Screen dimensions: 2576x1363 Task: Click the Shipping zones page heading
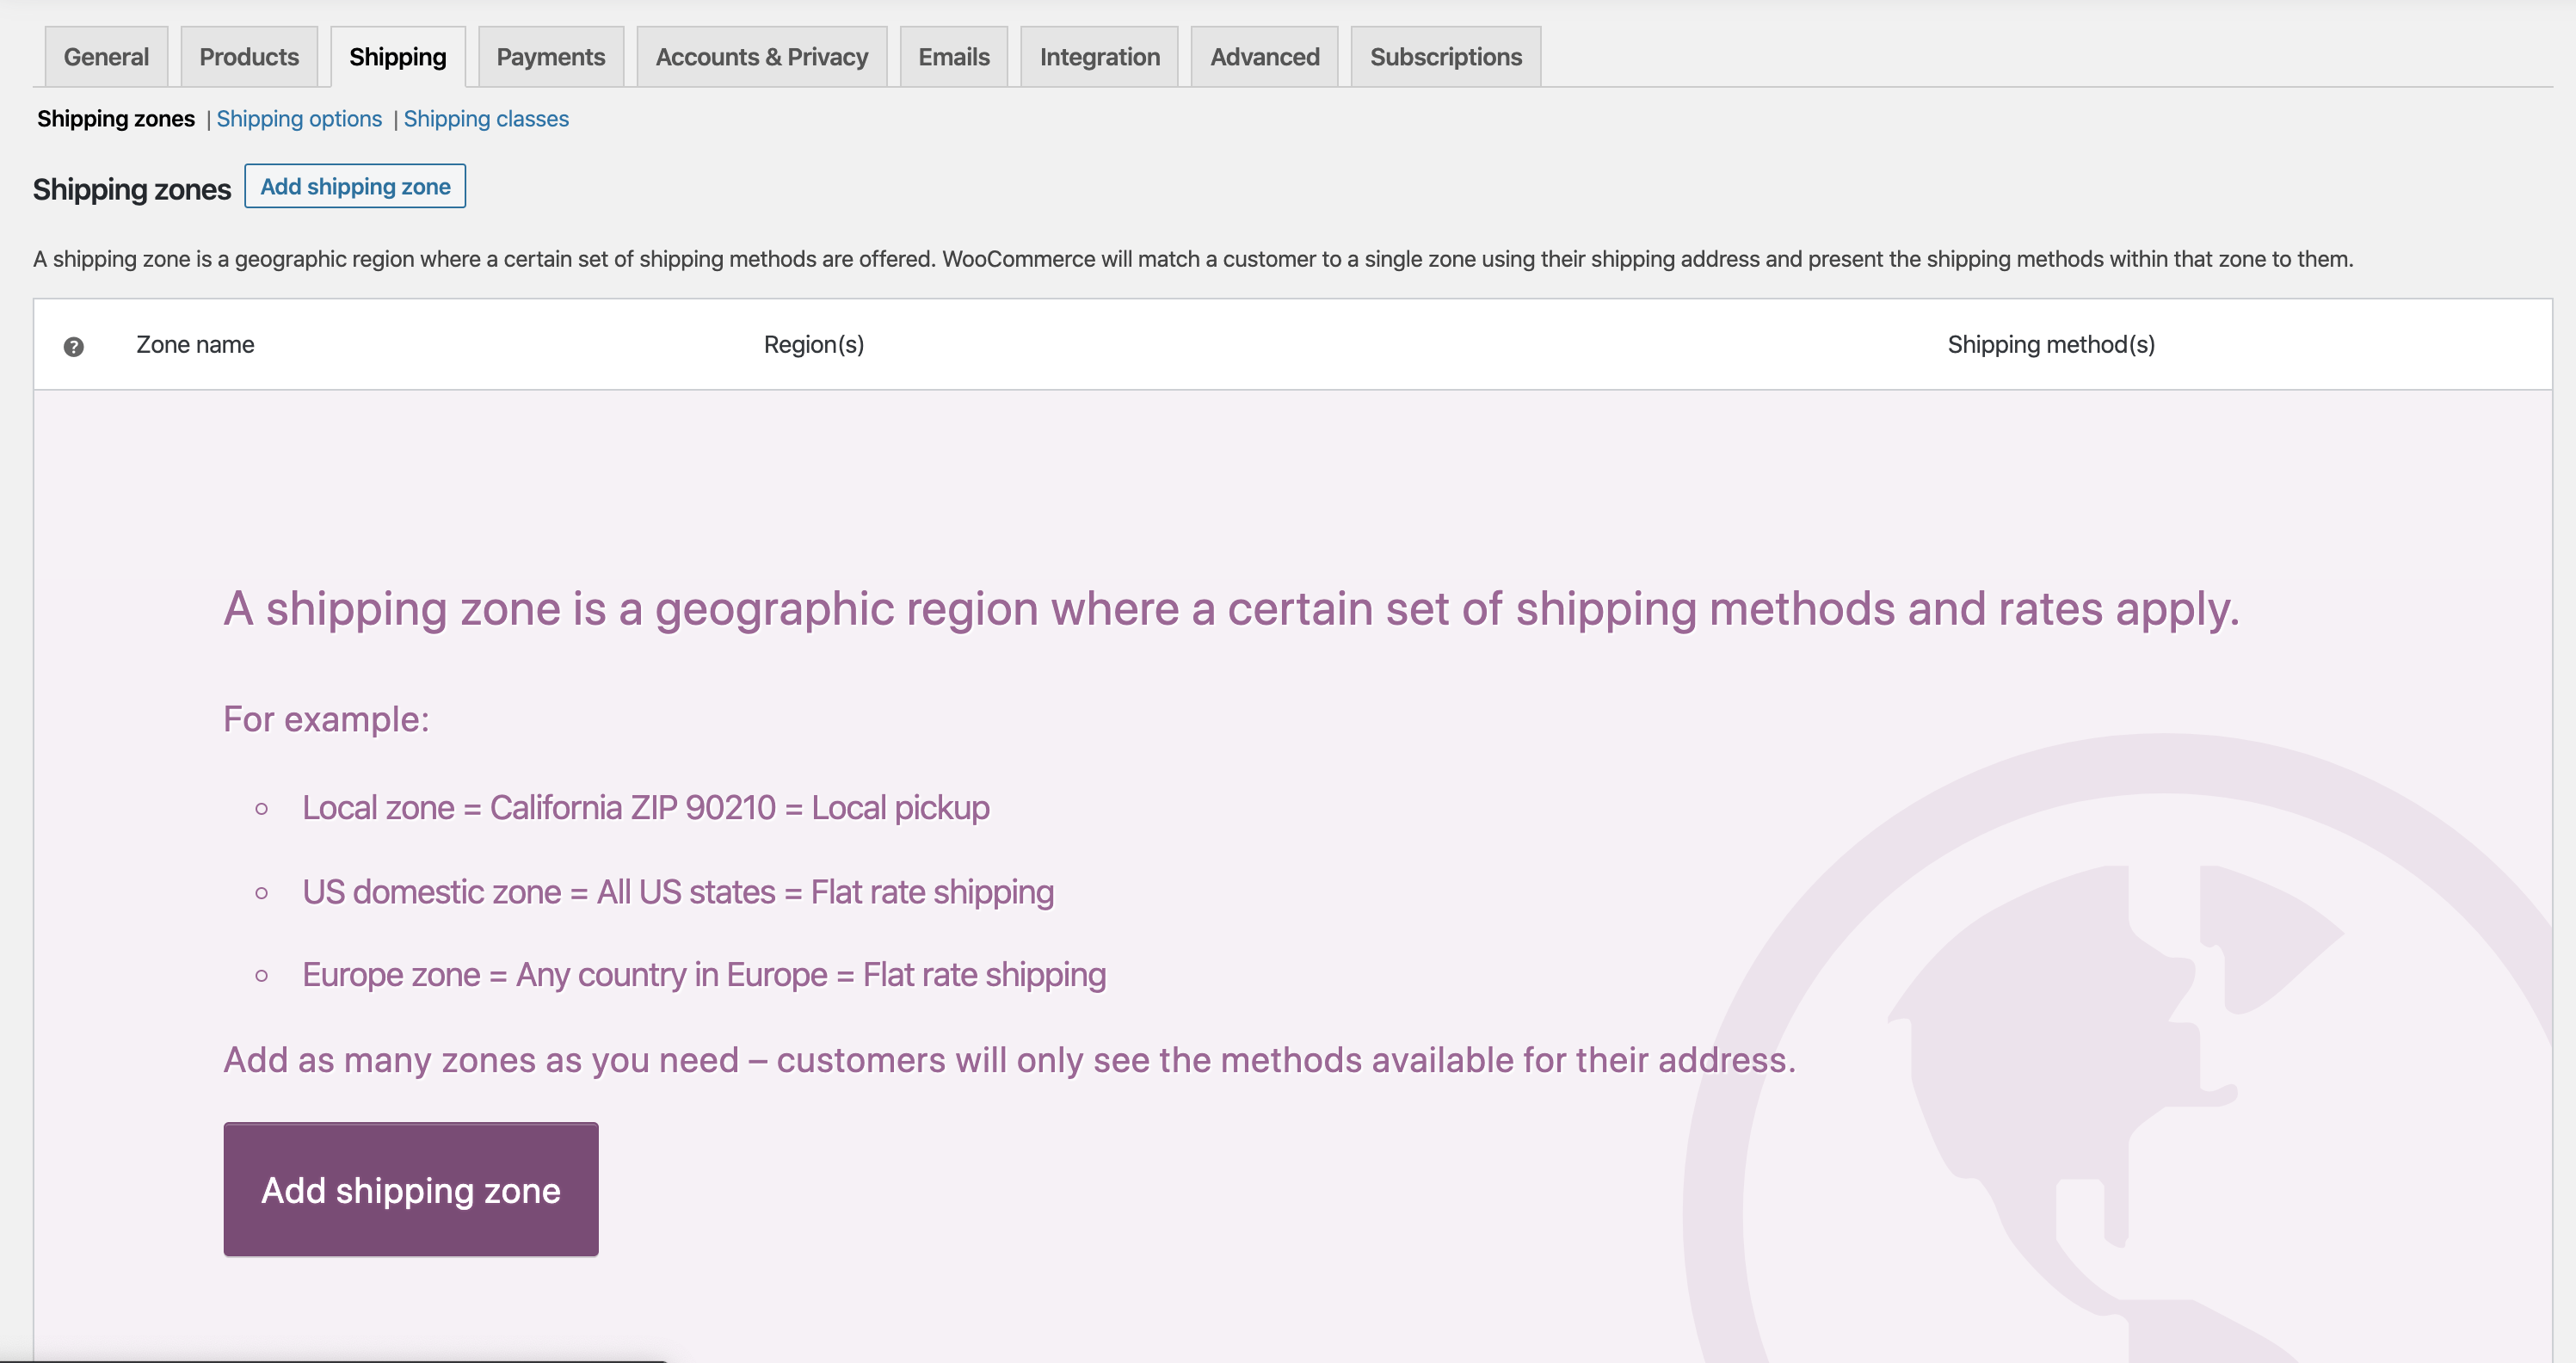[x=131, y=189]
